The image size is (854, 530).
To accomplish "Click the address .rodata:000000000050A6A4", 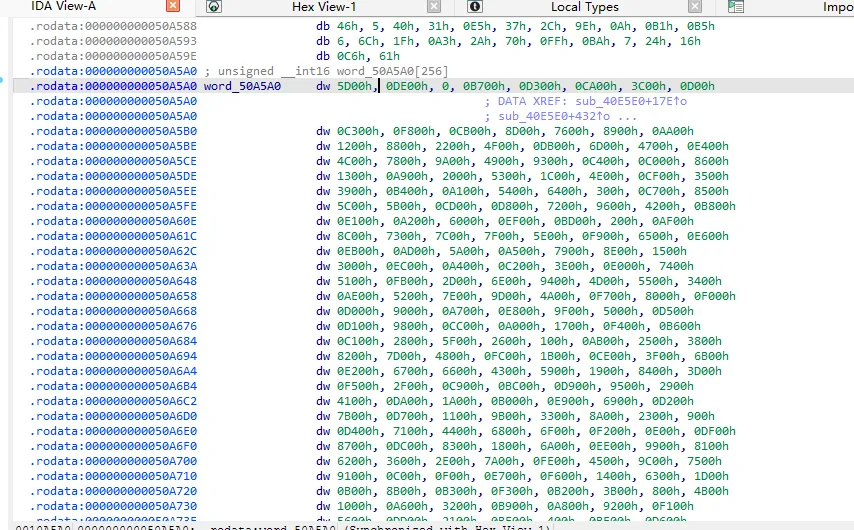I will tap(113, 371).
